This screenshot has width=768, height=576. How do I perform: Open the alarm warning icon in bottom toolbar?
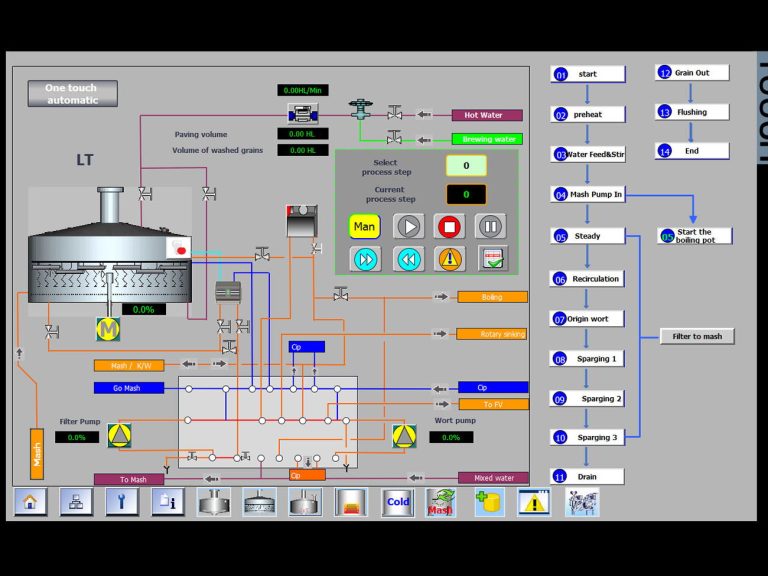[534, 502]
